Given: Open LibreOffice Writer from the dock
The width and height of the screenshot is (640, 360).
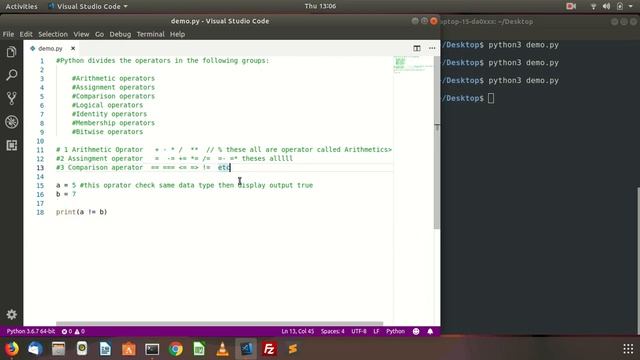Looking at the screenshot, I should click(105, 349).
